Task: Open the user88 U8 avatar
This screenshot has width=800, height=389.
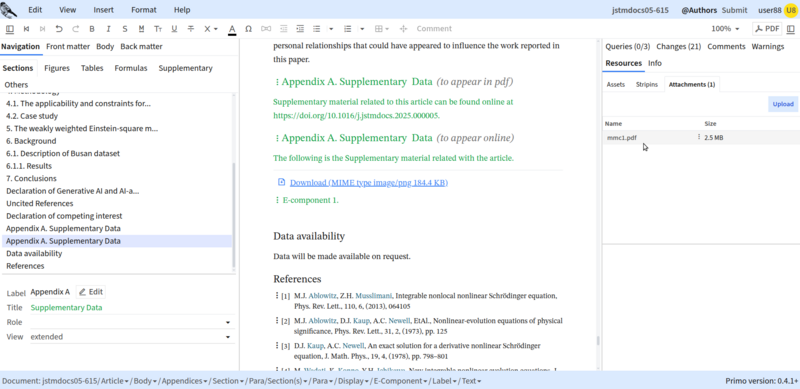Action: 791,10
